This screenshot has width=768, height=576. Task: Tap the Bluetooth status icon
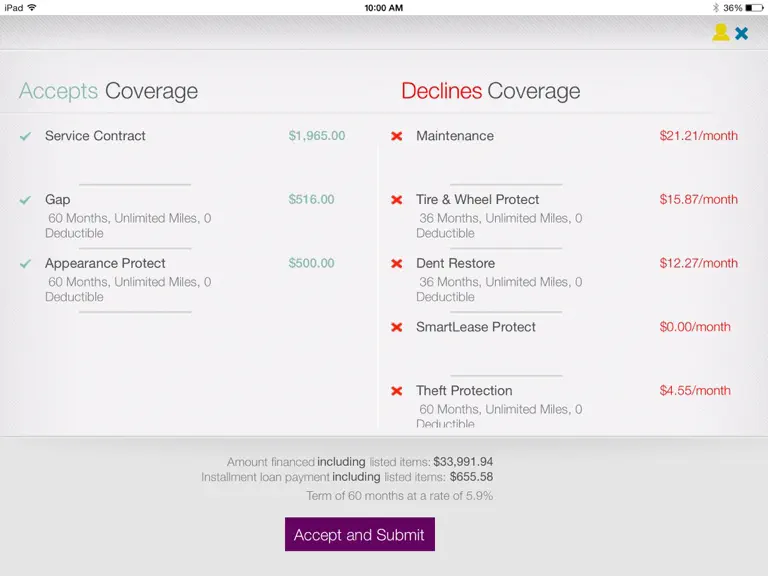[x=716, y=8]
